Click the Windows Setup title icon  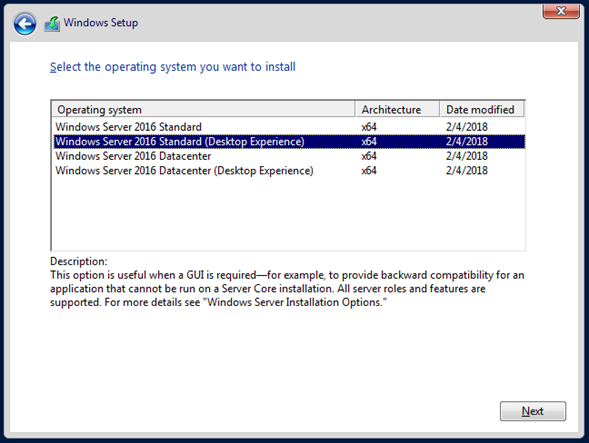(52, 24)
